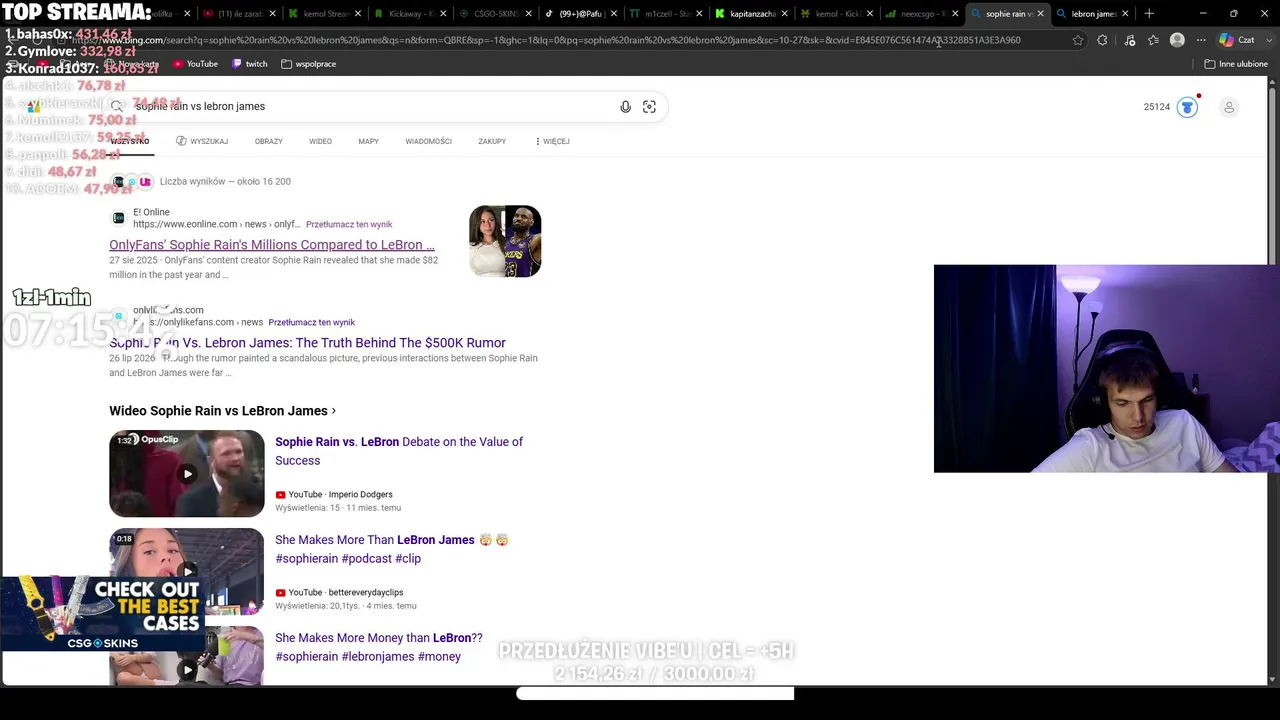
Task: Open 'She Makes More Than LeBron James' video link
Action: (392, 549)
